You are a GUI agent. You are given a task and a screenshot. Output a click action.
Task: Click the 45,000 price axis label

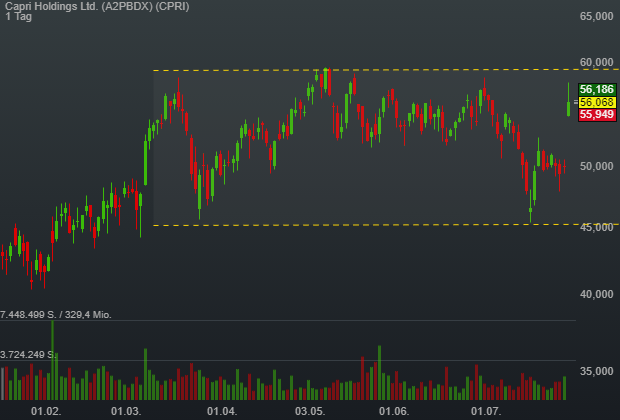pyautogui.click(x=596, y=227)
